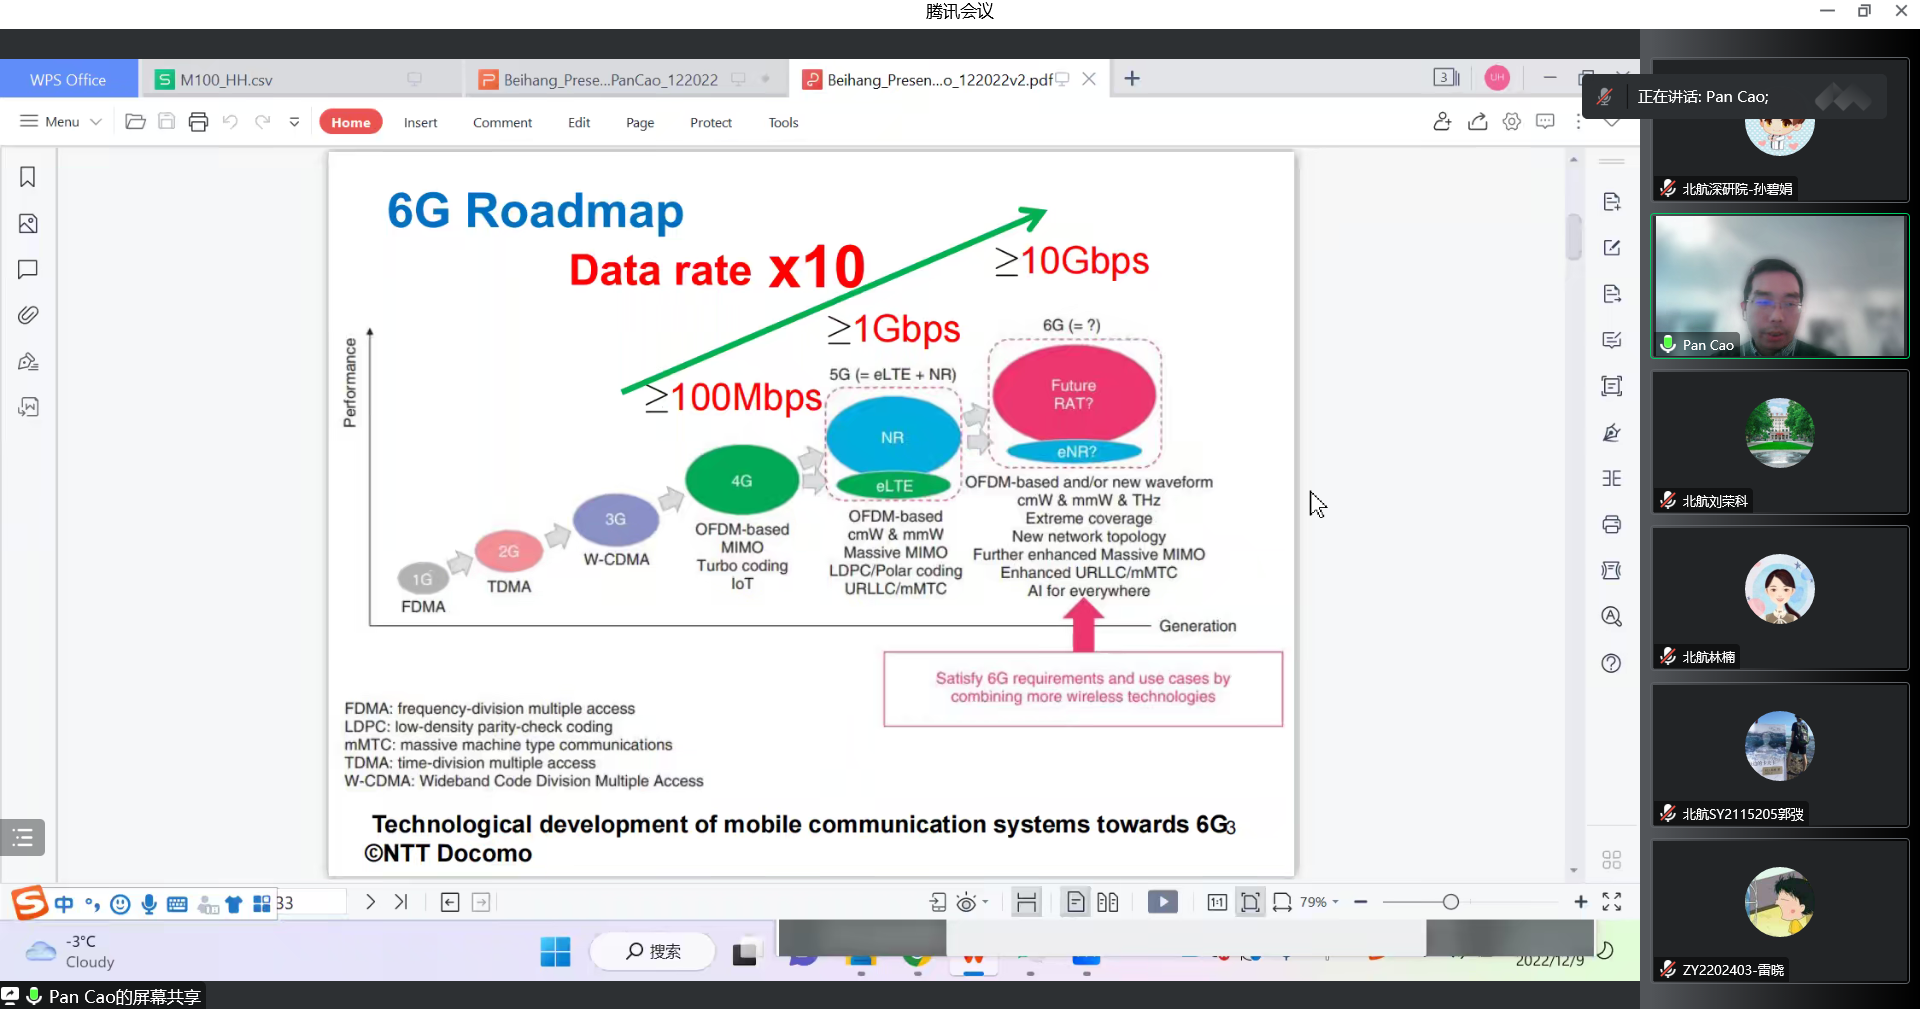
Task: Open the Attachments paperclip panel
Action: coord(28,315)
